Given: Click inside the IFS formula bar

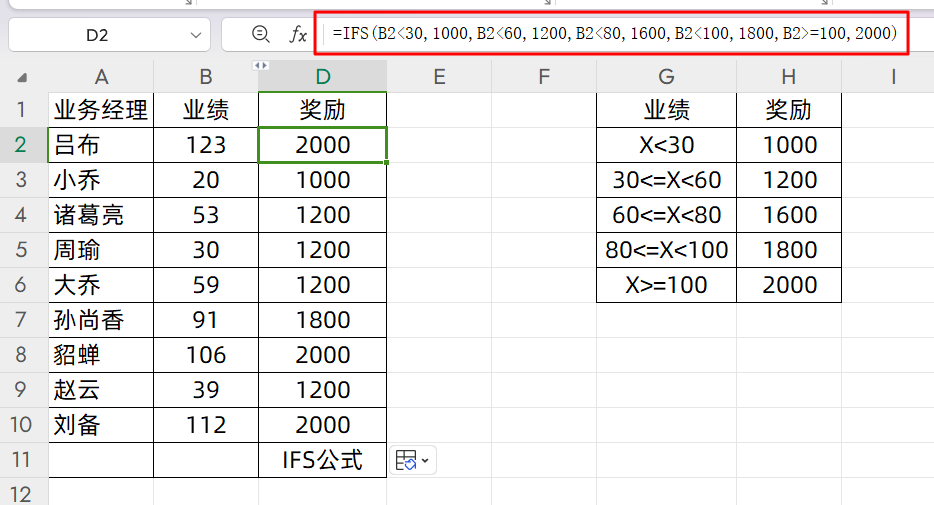Looking at the screenshot, I should 620,33.
